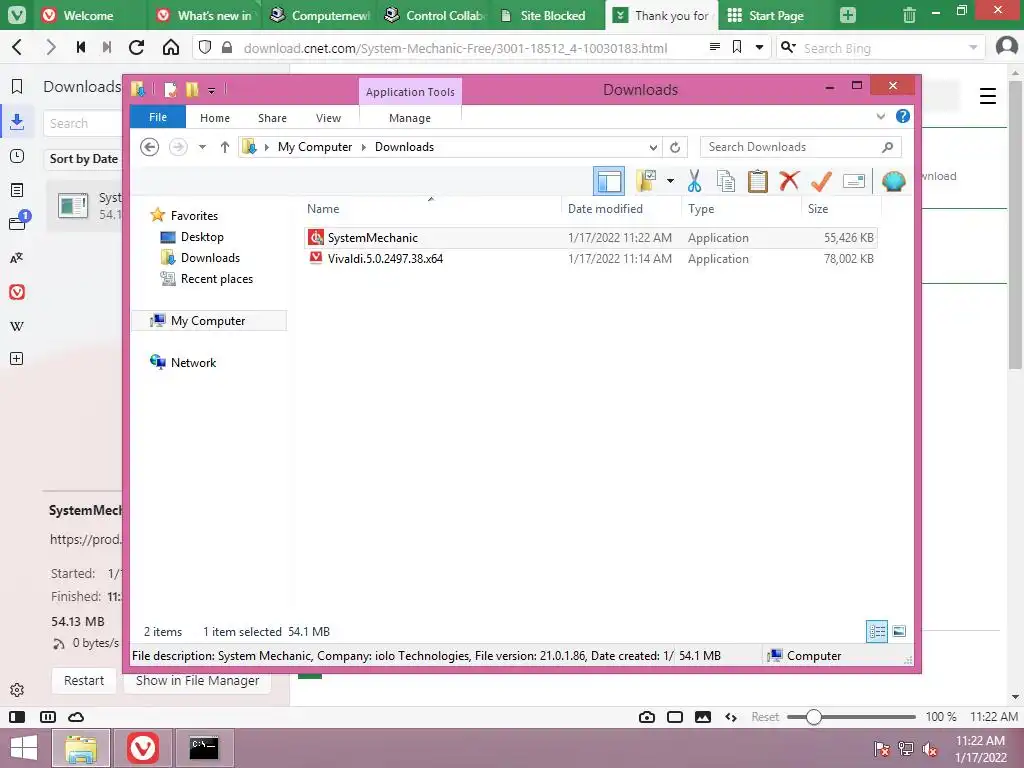The height and width of the screenshot is (768, 1024).
Task: Click the Explorer Back arrow button
Action: [150, 147]
